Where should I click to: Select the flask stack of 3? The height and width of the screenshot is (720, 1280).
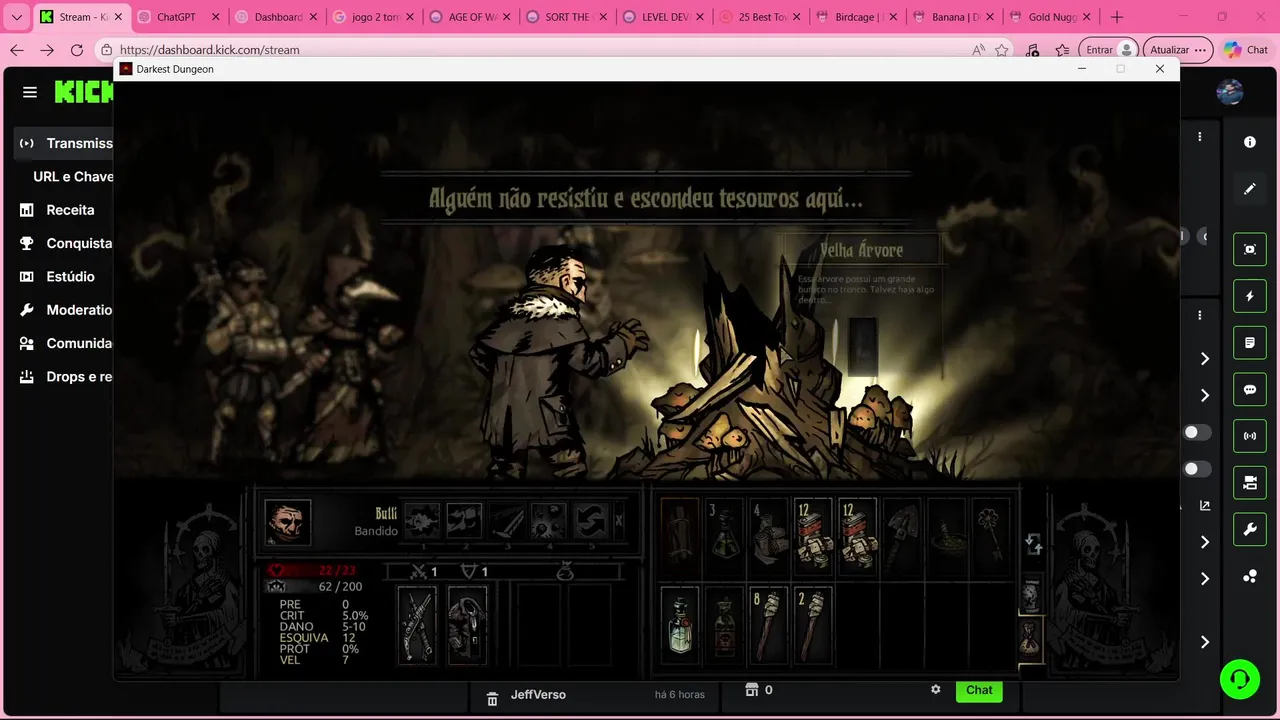[x=725, y=535]
